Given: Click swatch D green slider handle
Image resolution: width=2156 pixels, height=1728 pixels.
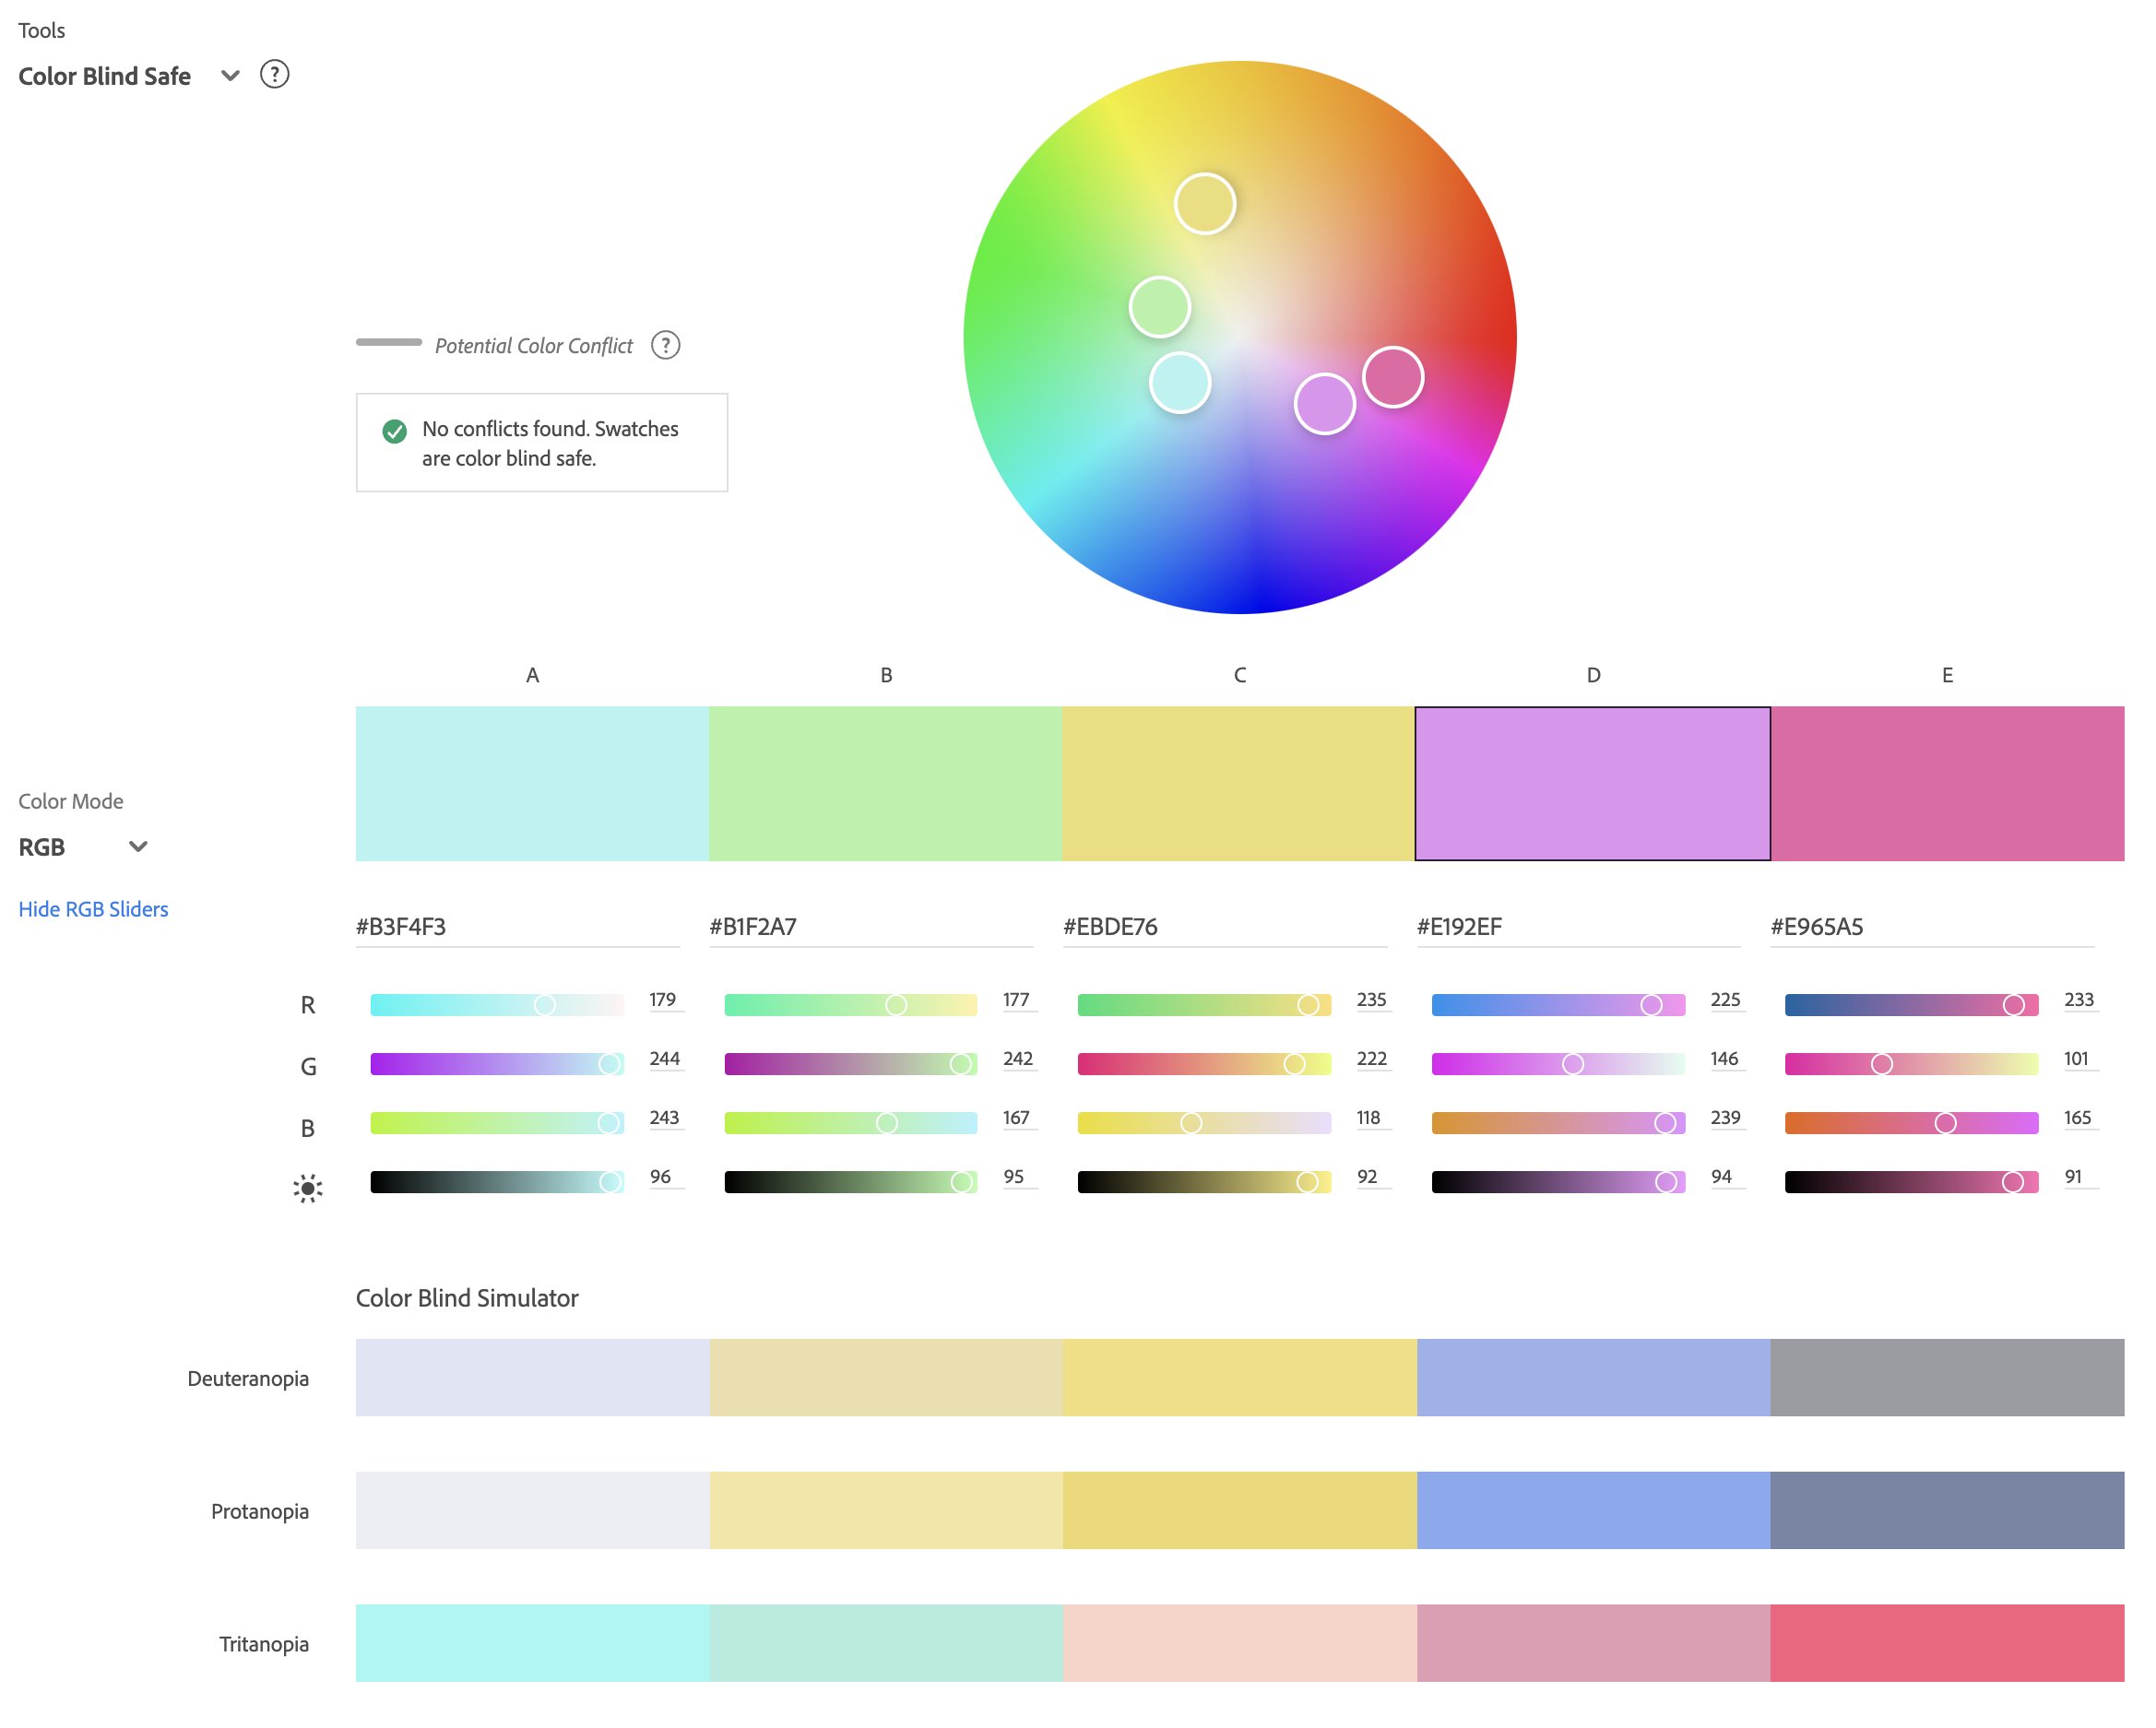Looking at the screenshot, I should click(1572, 1063).
